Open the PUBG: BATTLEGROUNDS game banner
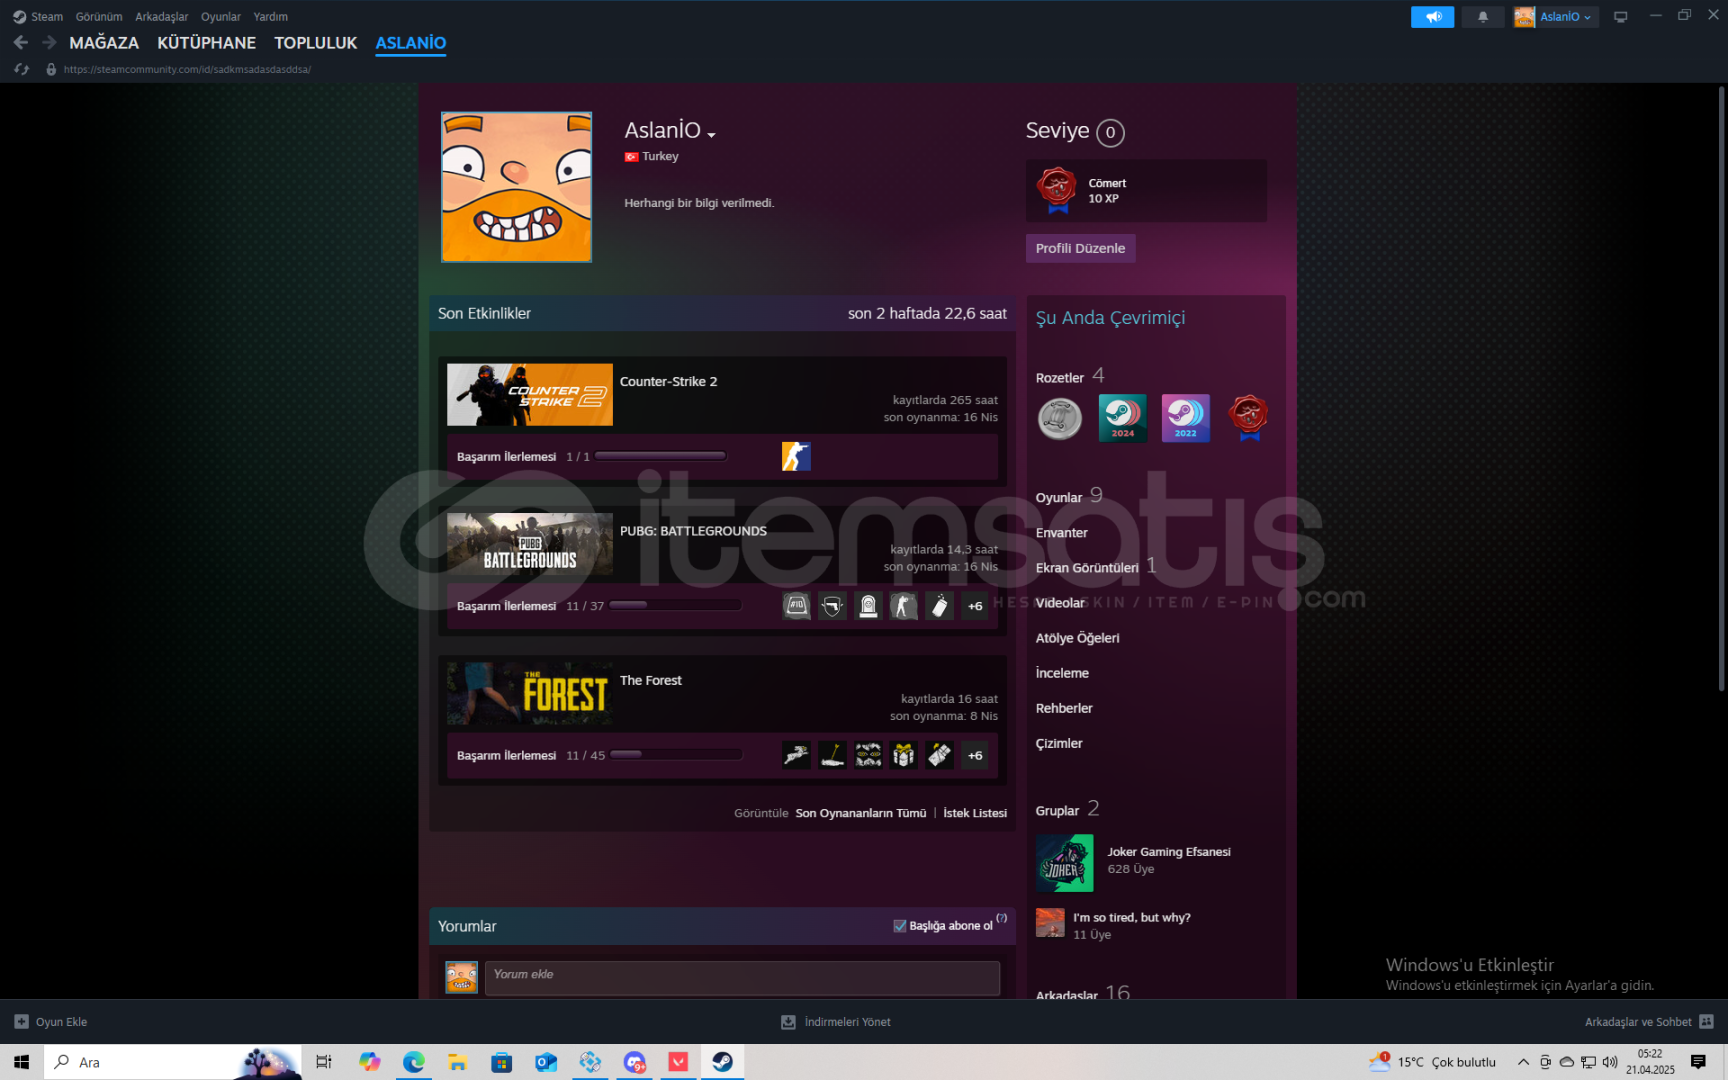Viewport: 1728px width, 1080px height. tap(530, 544)
